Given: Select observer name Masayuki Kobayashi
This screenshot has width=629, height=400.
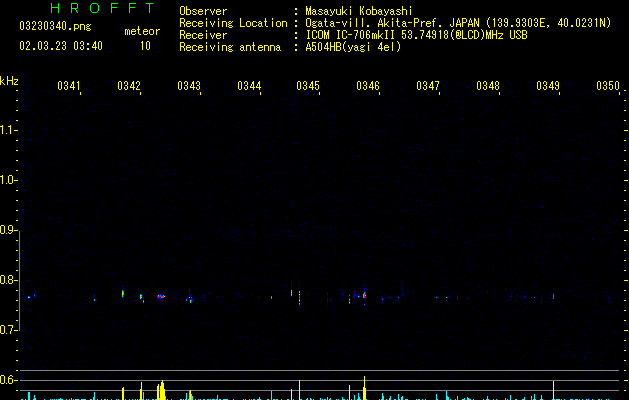Looking at the screenshot, I should click(x=359, y=11).
